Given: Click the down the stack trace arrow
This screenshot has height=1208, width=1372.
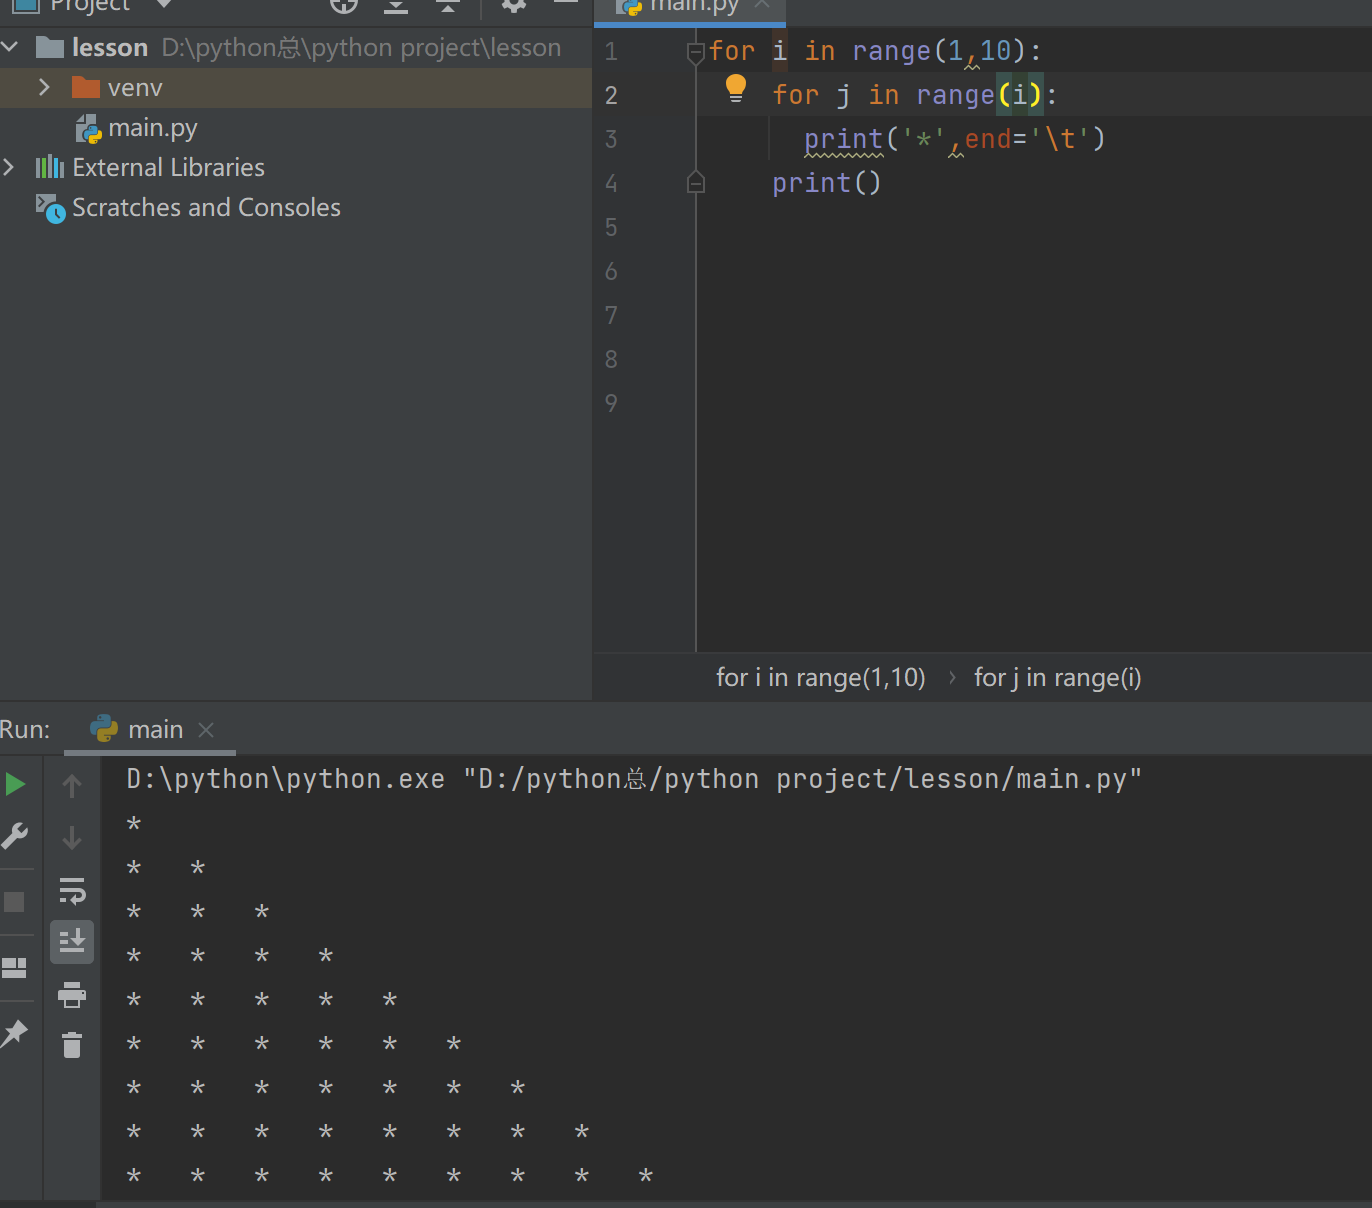Looking at the screenshot, I should point(72,837).
